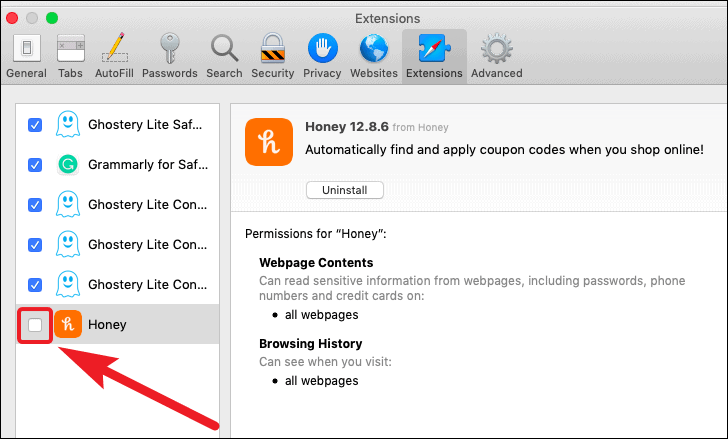Click the Honey 12.8.6 title text

pyautogui.click(x=347, y=127)
